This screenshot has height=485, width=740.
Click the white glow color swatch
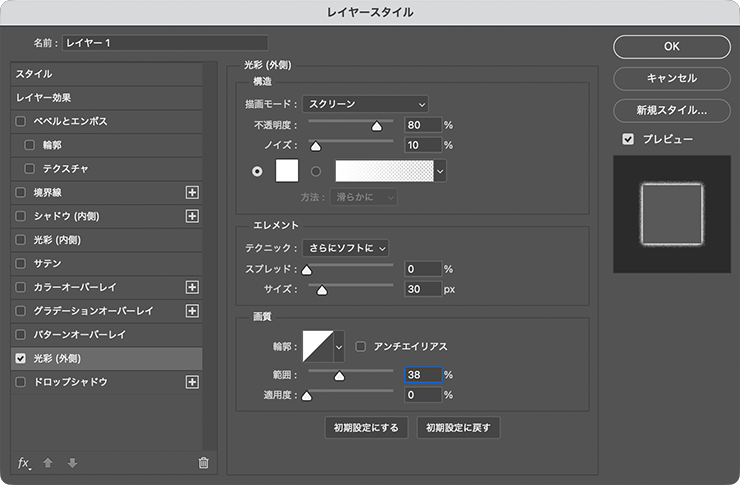287,170
